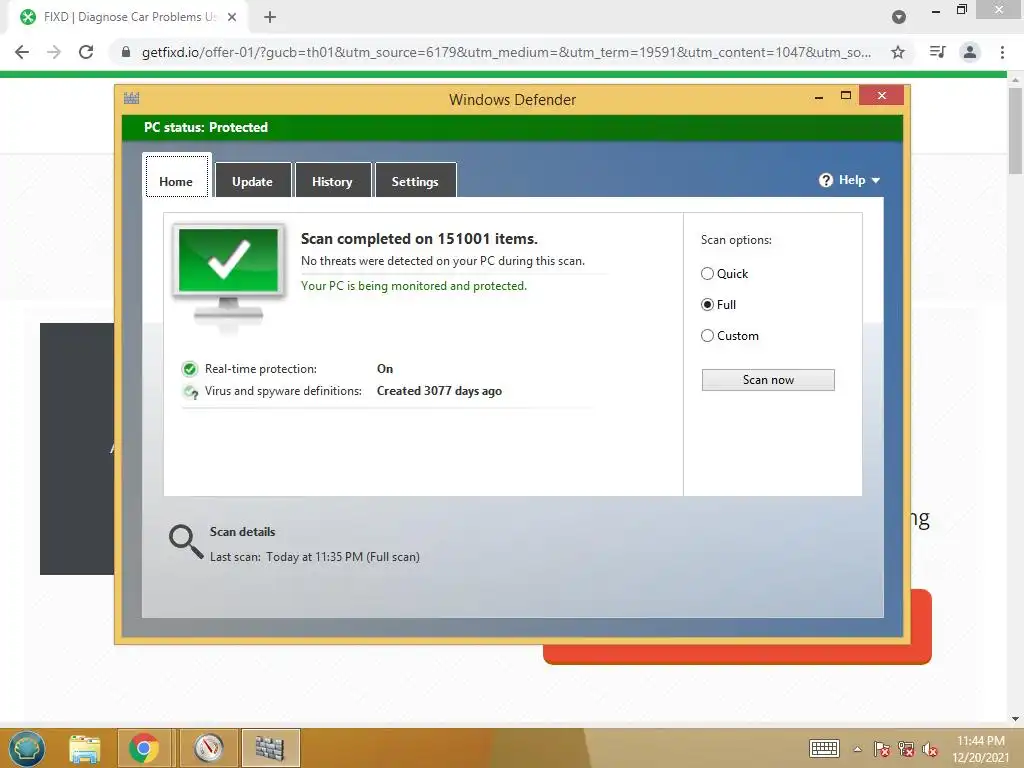Image resolution: width=1024 pixels, height=768 pixels.
Task: Click the Scan details magnifier icon
Action: tap(186, 542)
